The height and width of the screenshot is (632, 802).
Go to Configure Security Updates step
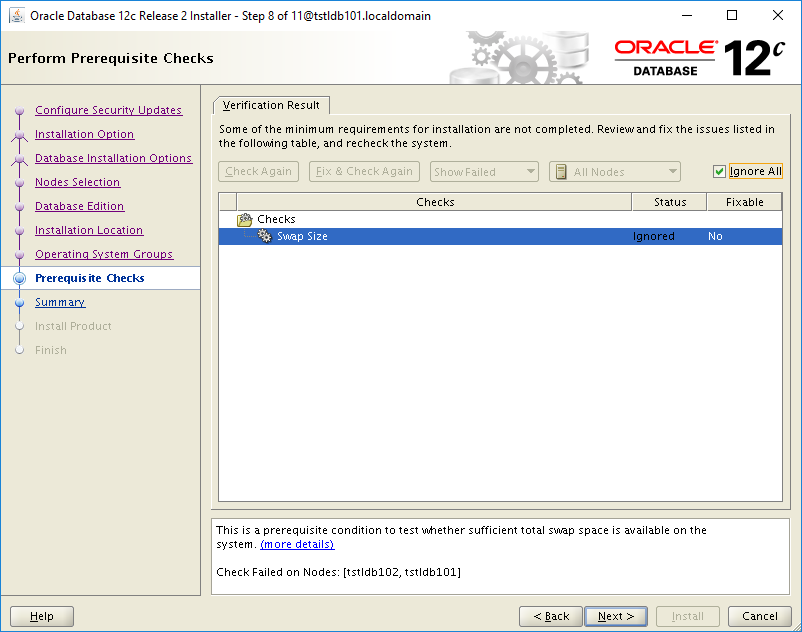click(108, 110)
